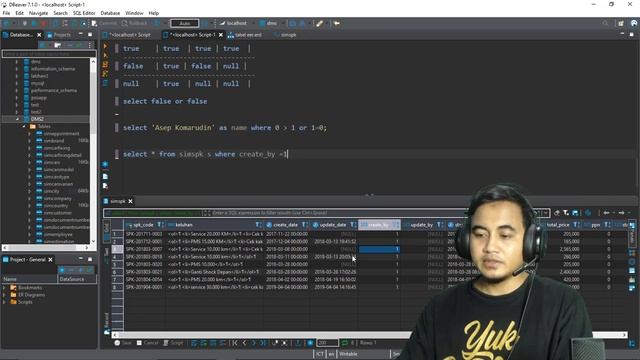Click the Script button below results

click(173, 343)
